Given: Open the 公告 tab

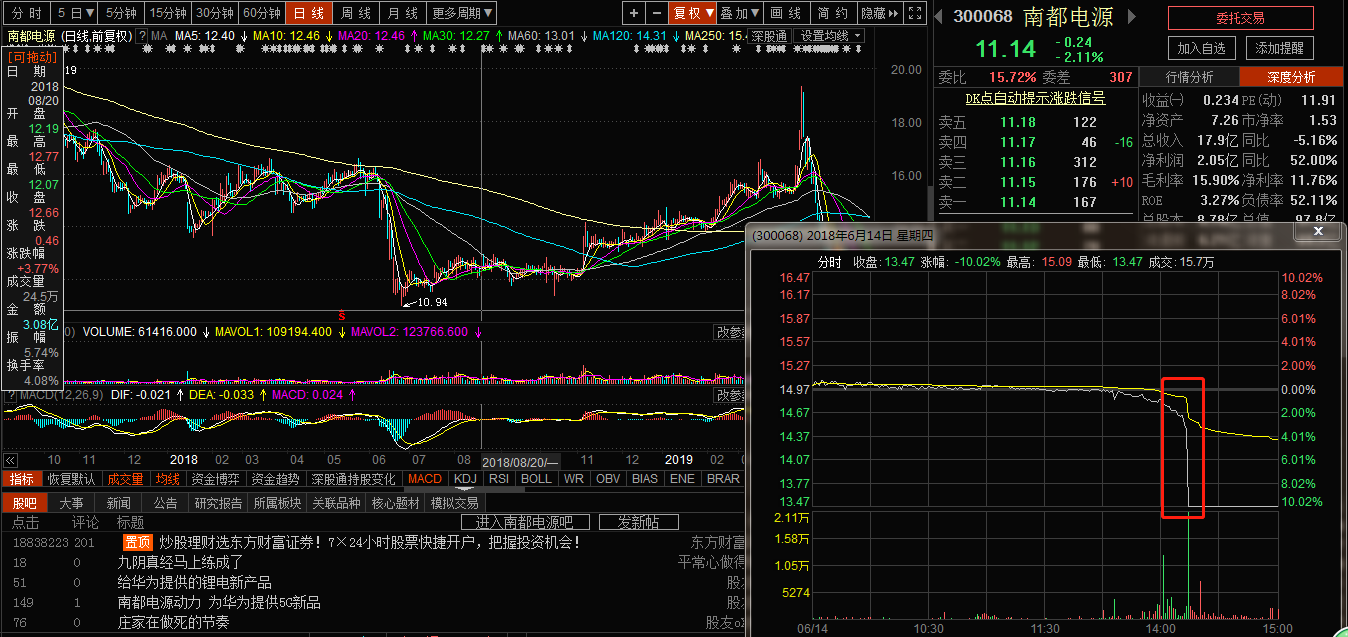Looking at the screenshot, I should [165, 502].
